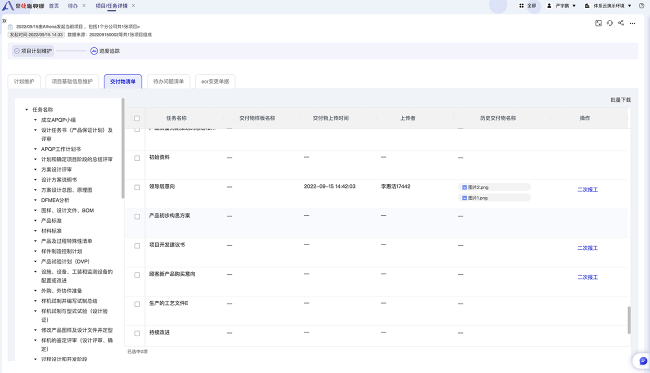This screenshot has width=650, height=373.
Task: Click the table vertical scrollbar thumb
Action: (629, 320)
